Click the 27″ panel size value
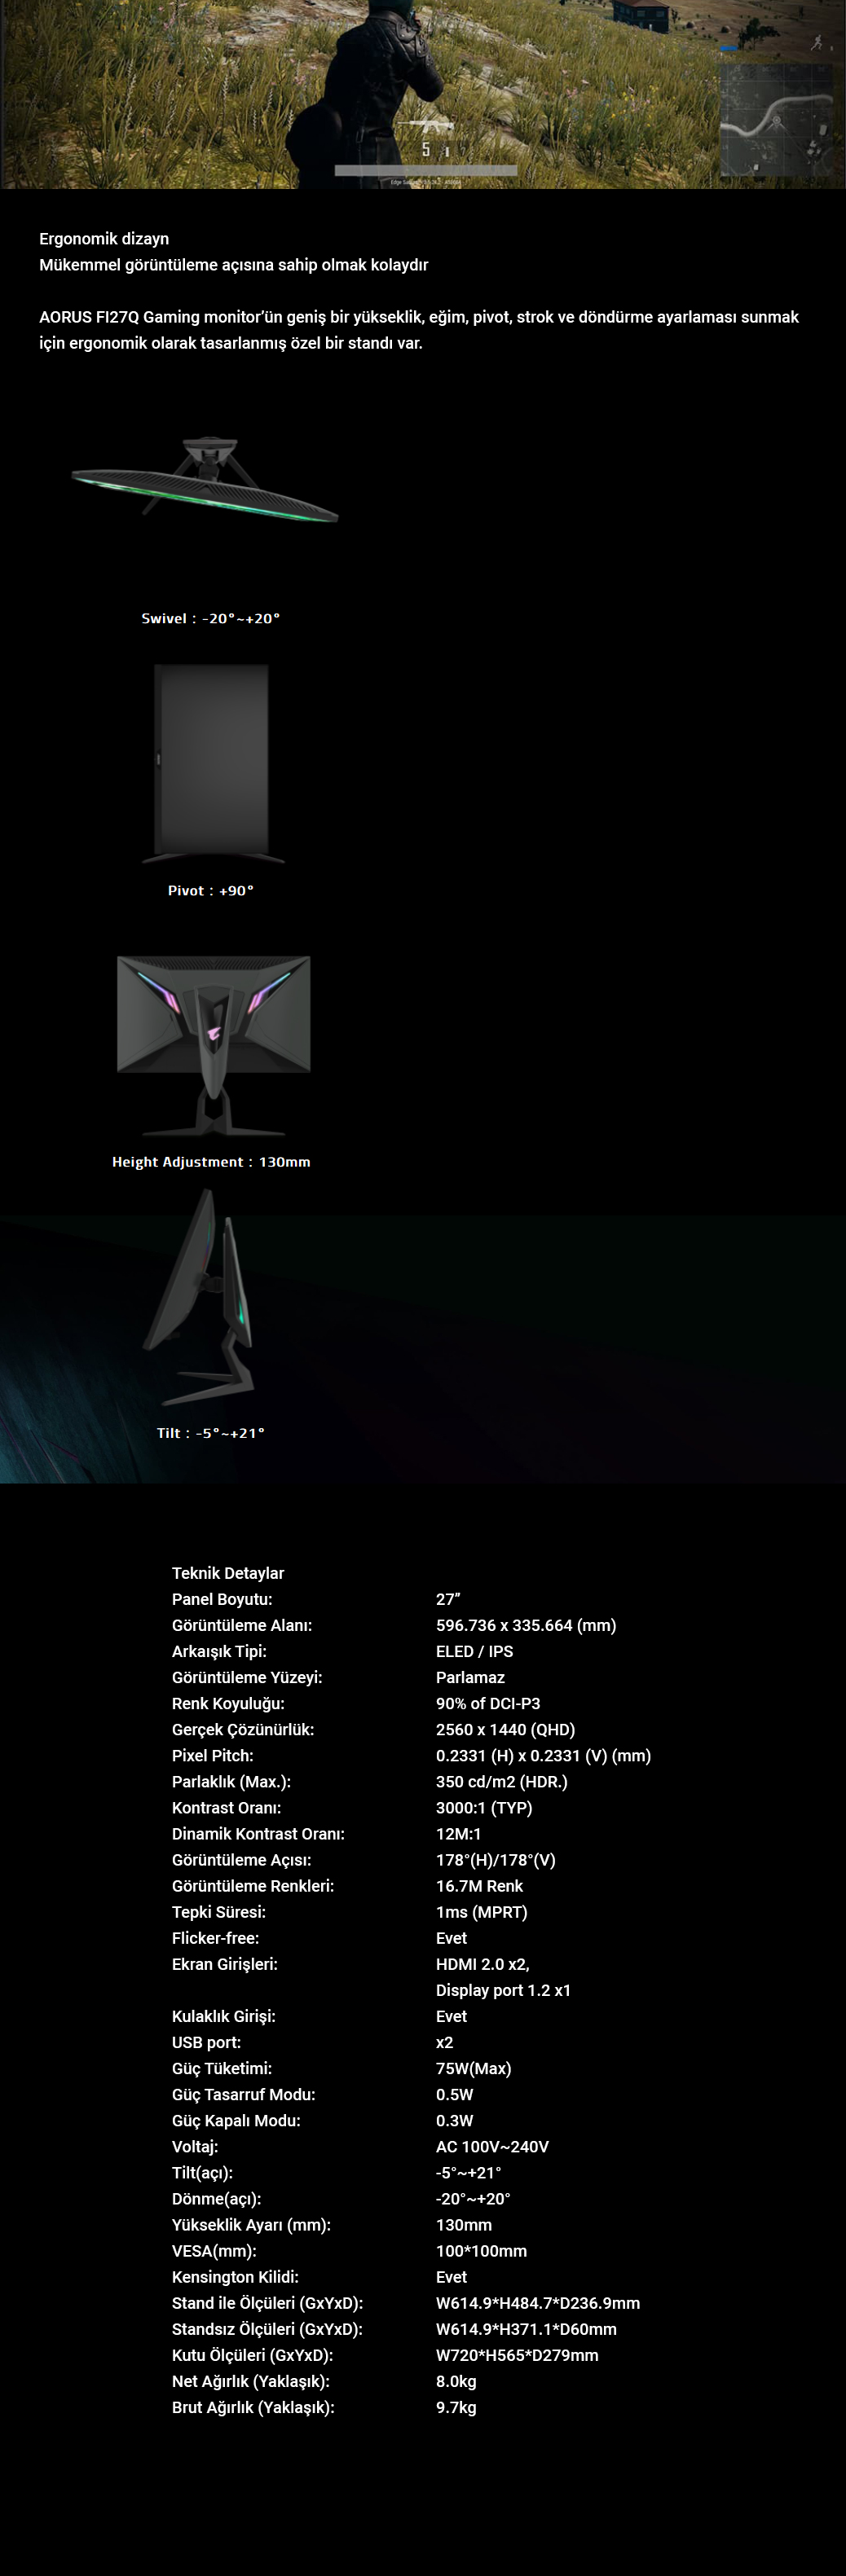Viewport: 846px width, 2576px height. click(448, 1599)
